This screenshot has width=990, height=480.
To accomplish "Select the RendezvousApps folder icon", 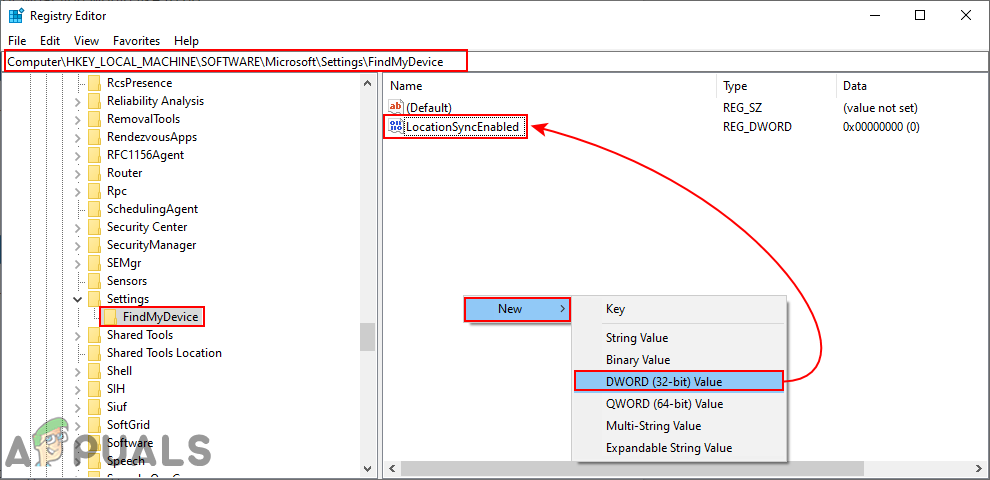I will [95, 137].
